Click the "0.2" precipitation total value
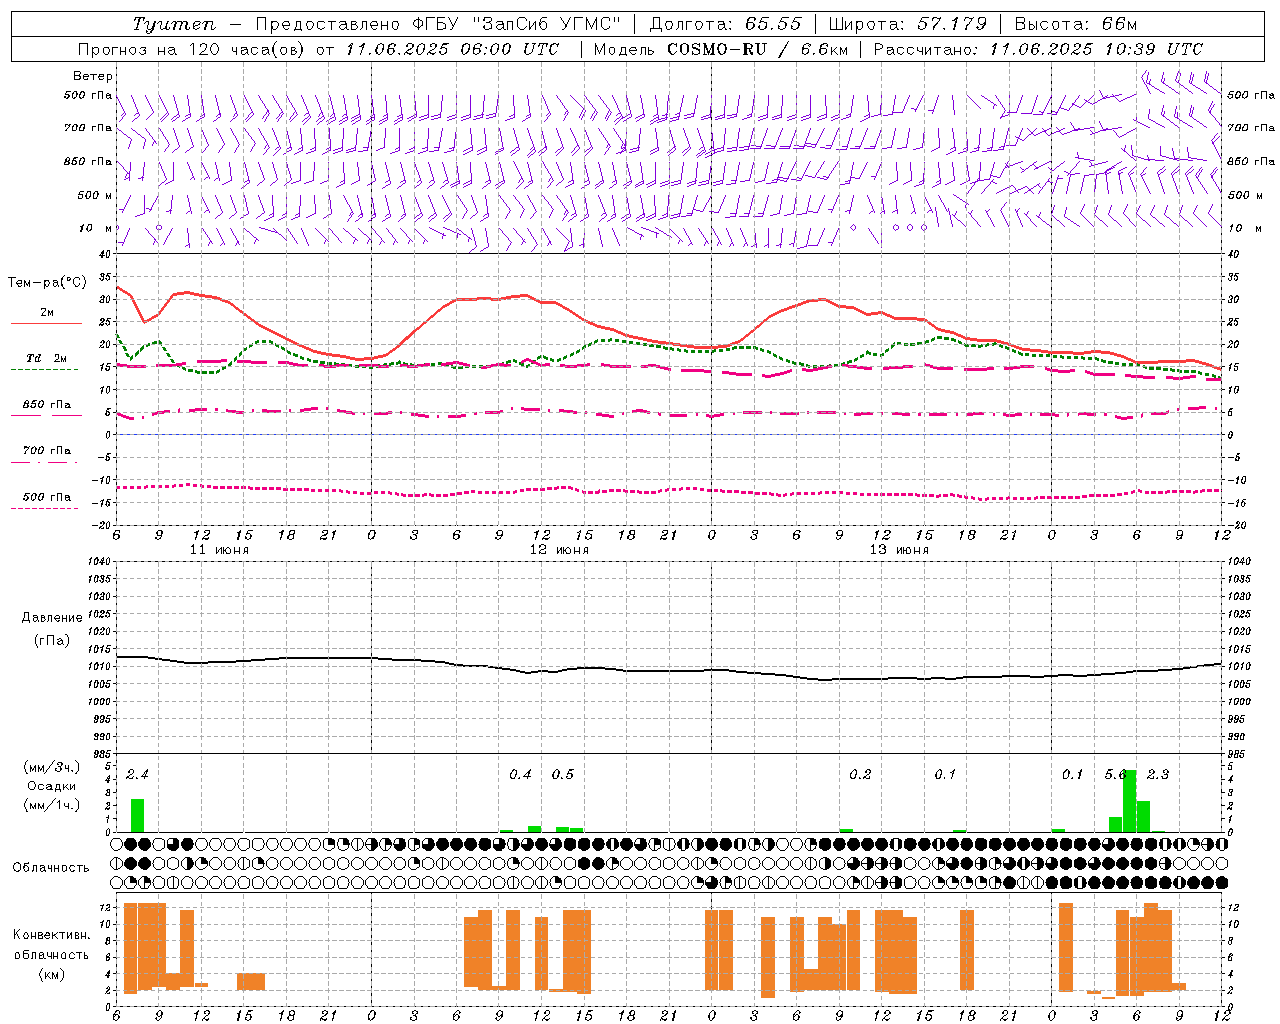Viewport: 1280px width, 1024px height. coord(860,774)
